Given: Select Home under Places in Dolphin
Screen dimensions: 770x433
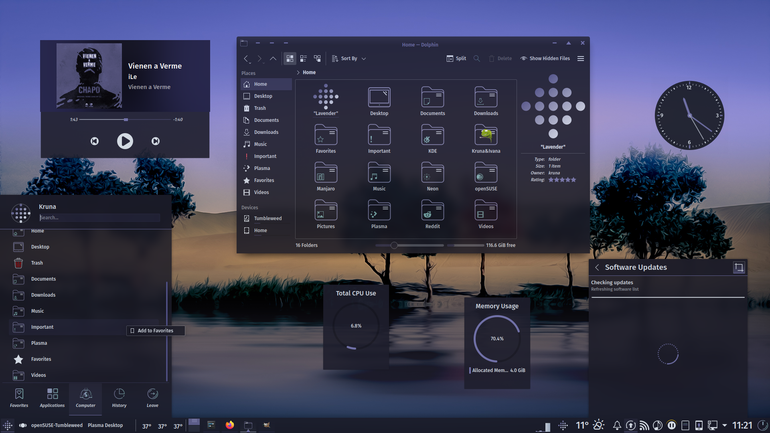Looking at the screenshot, I should (x=266, y=84).
